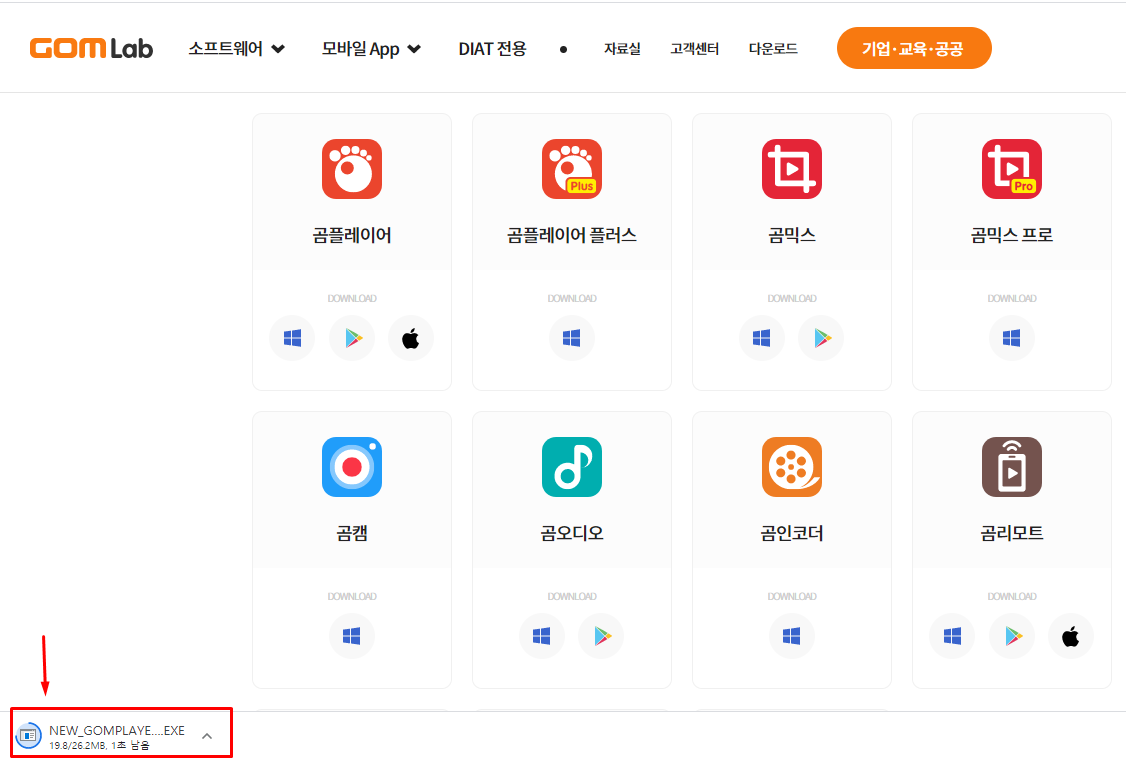Download 곰플레이어 플러스 for Windows
The width and height of the screenshot is (1126, 760).
tap(572, 338)
